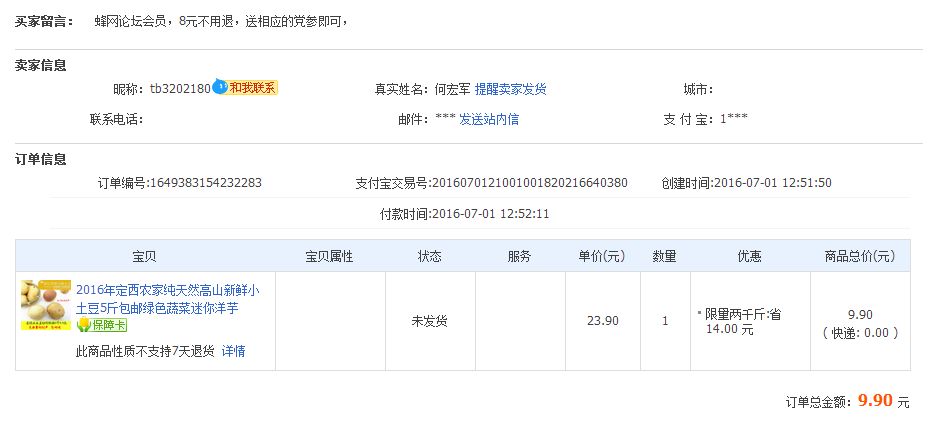Click the order number 1649383154232283
Viewport: 934px width, 423px height.
pyautogui.click(x=205, y=183)
